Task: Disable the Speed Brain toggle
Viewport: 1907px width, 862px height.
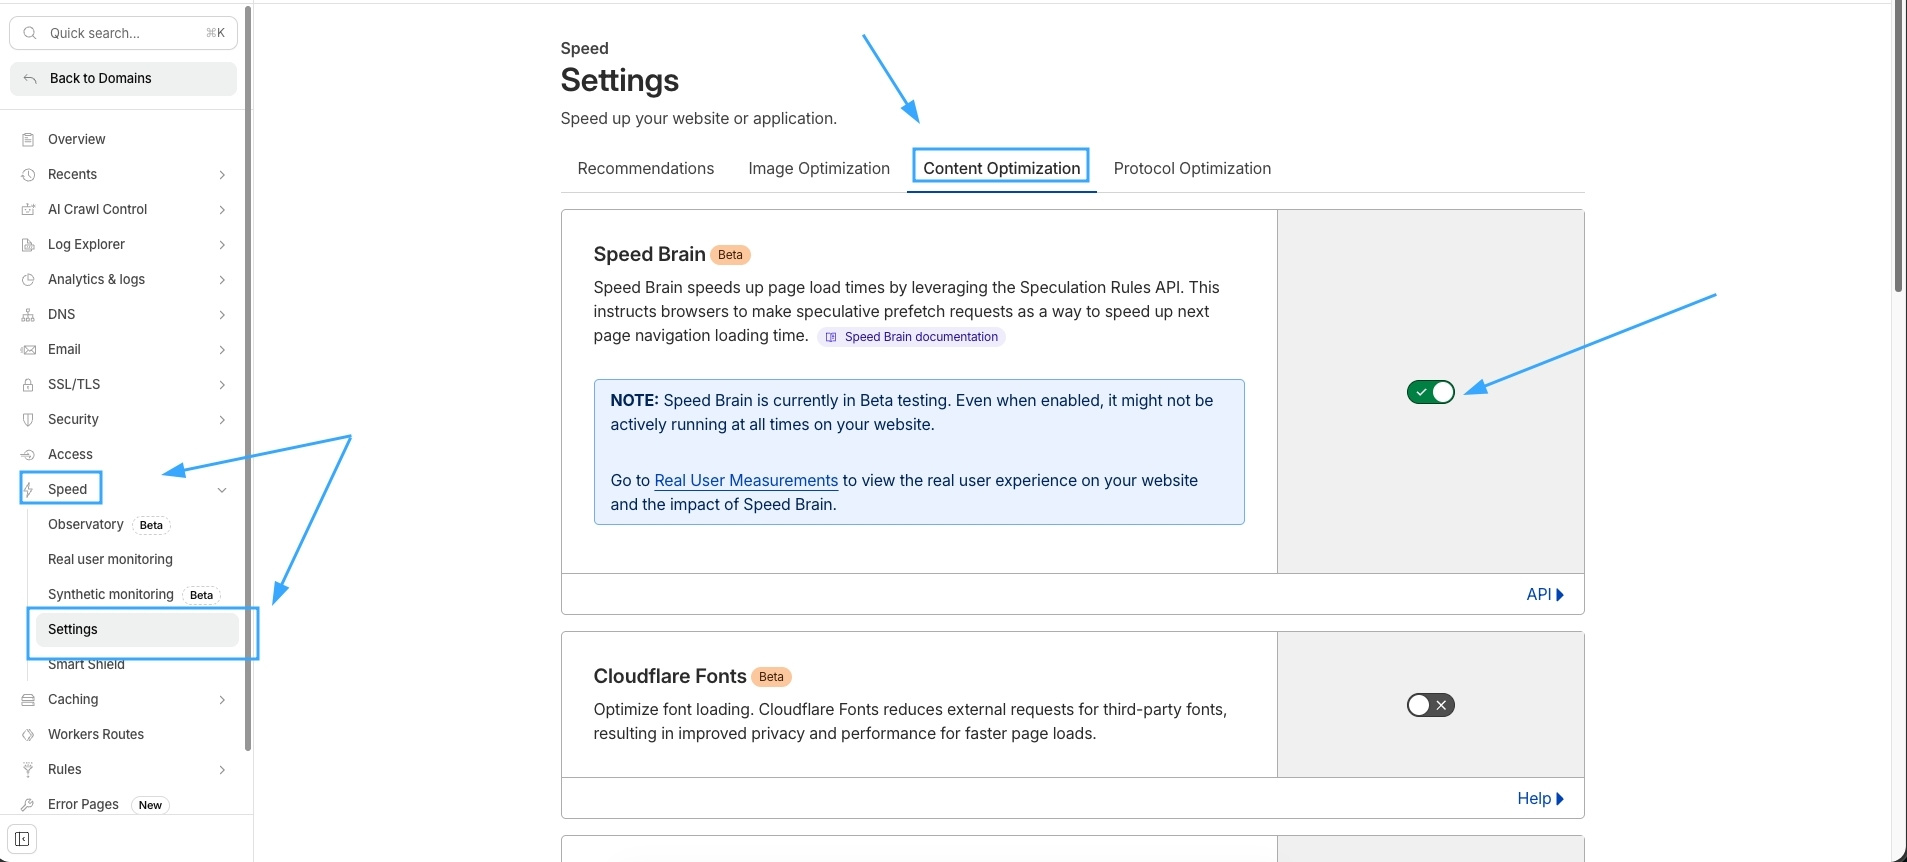Action: tap(1430, 392)
